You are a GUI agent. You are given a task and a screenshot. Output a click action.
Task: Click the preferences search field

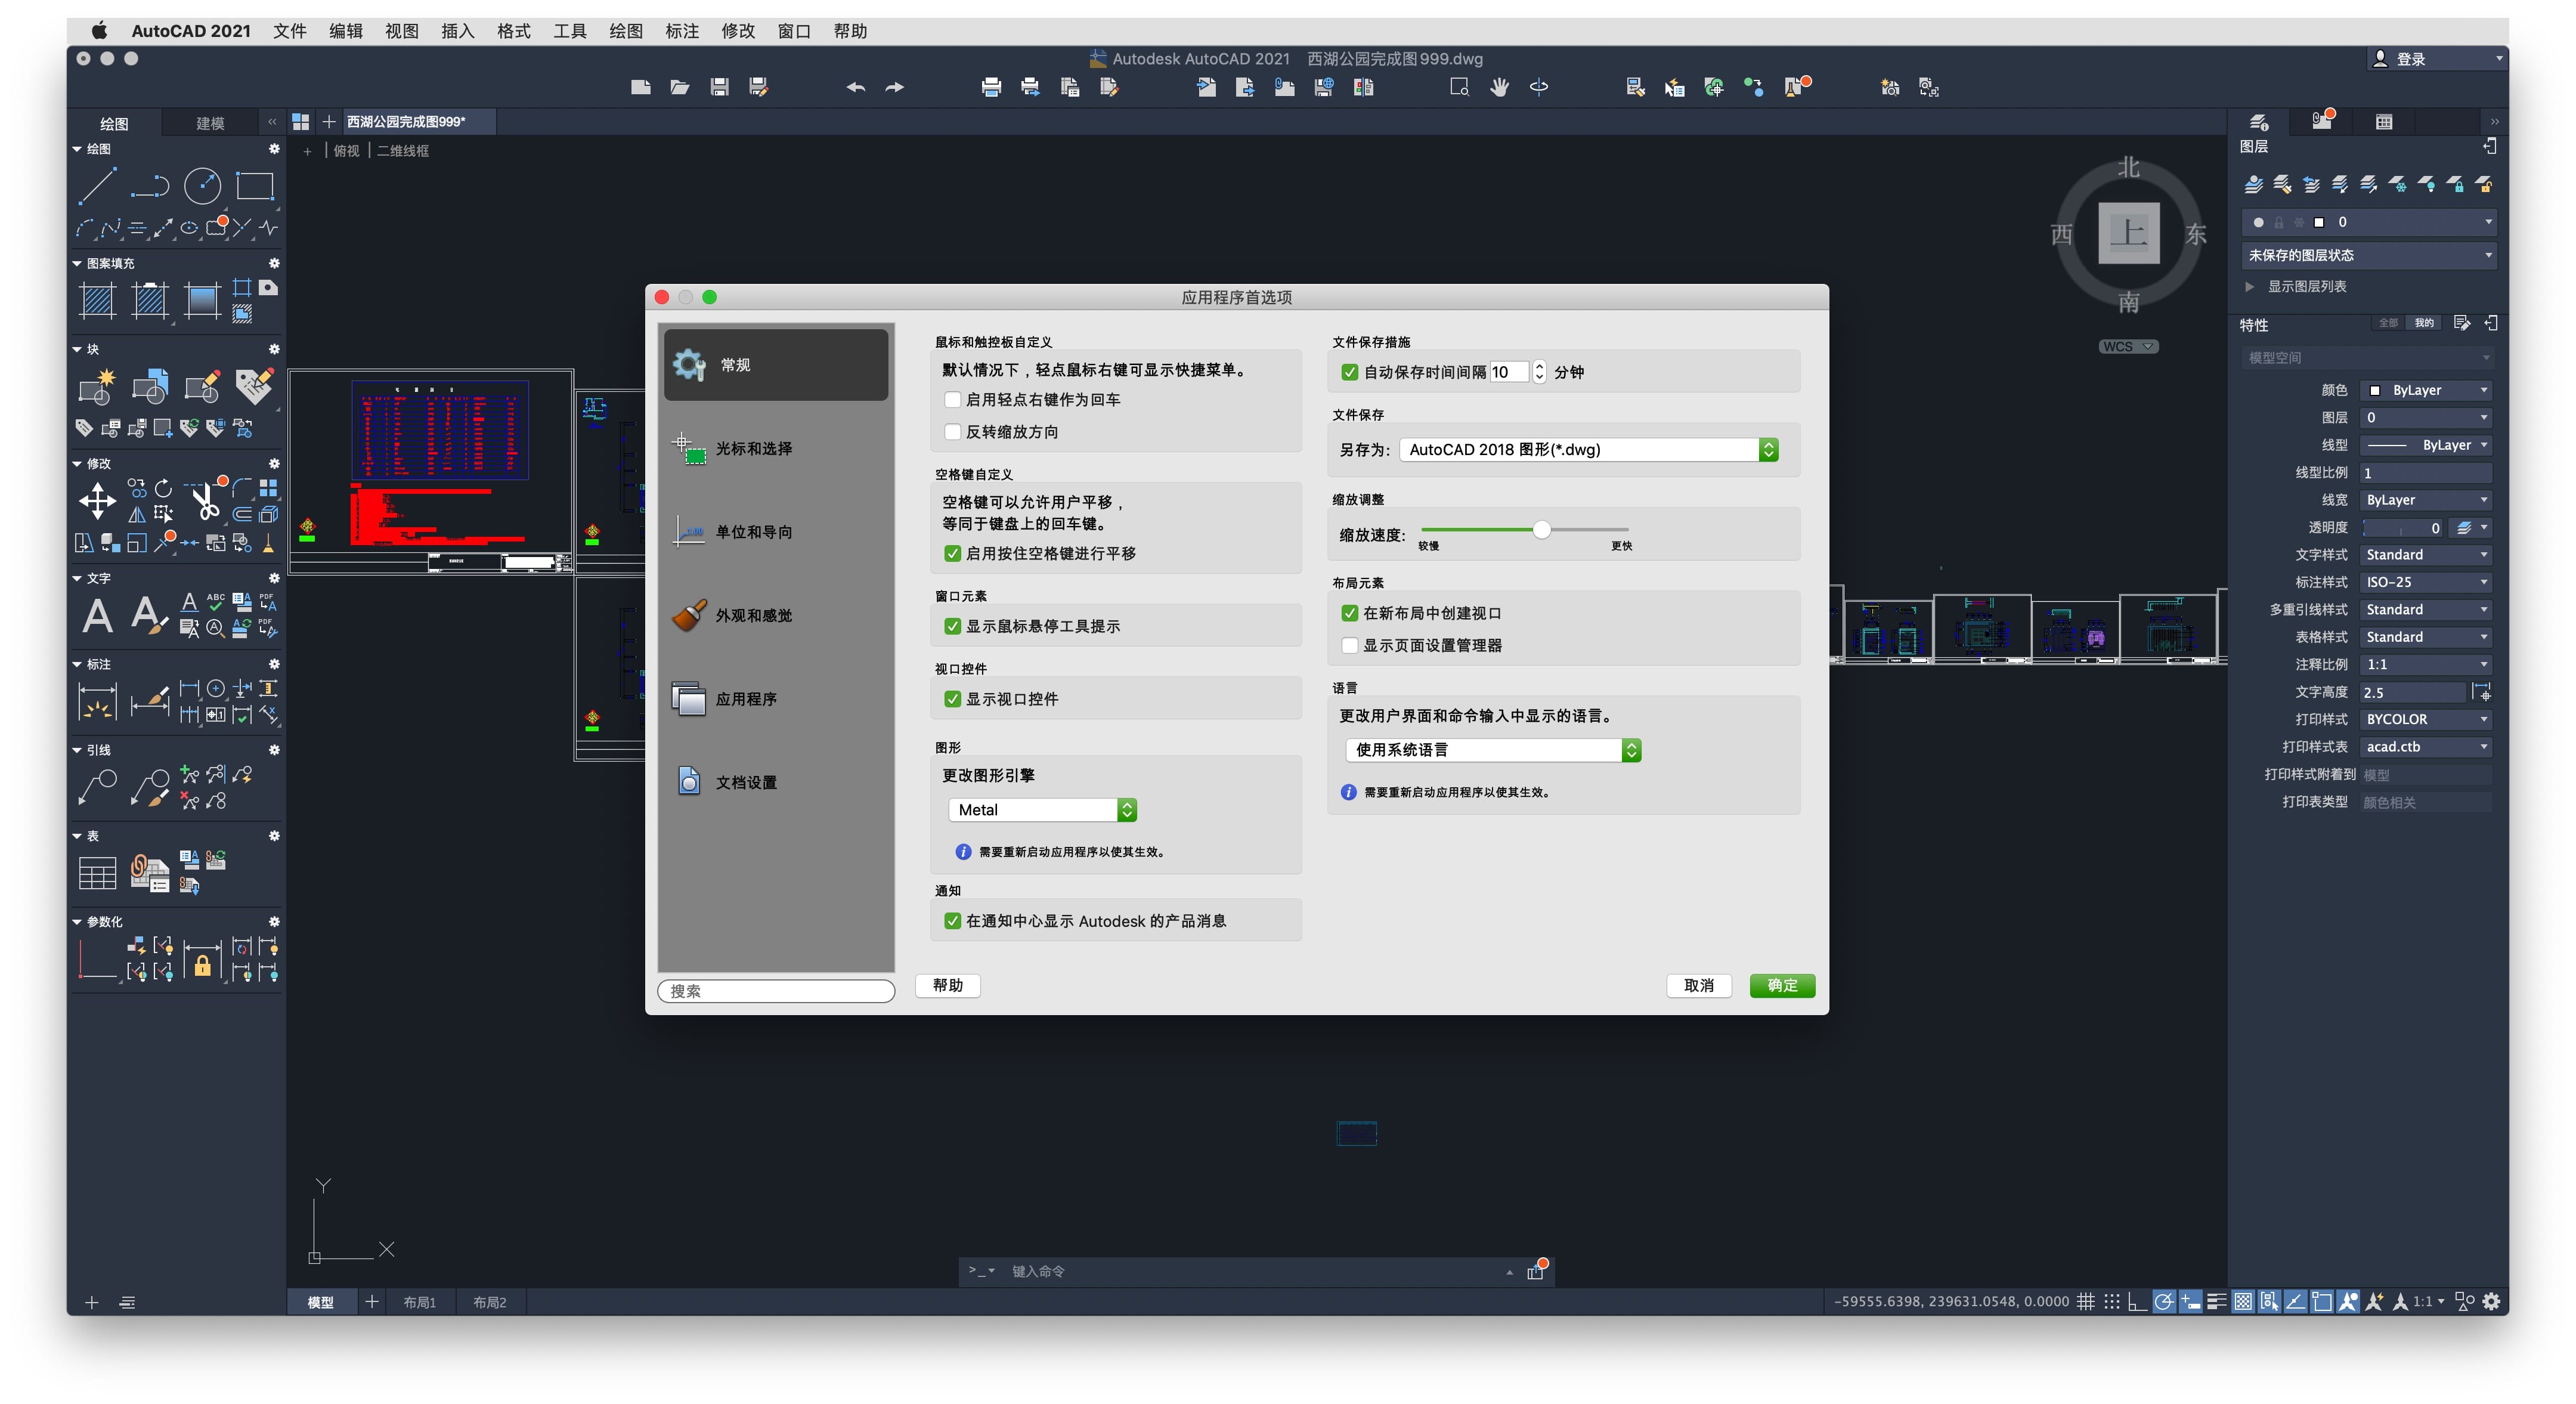pos(775,991)
